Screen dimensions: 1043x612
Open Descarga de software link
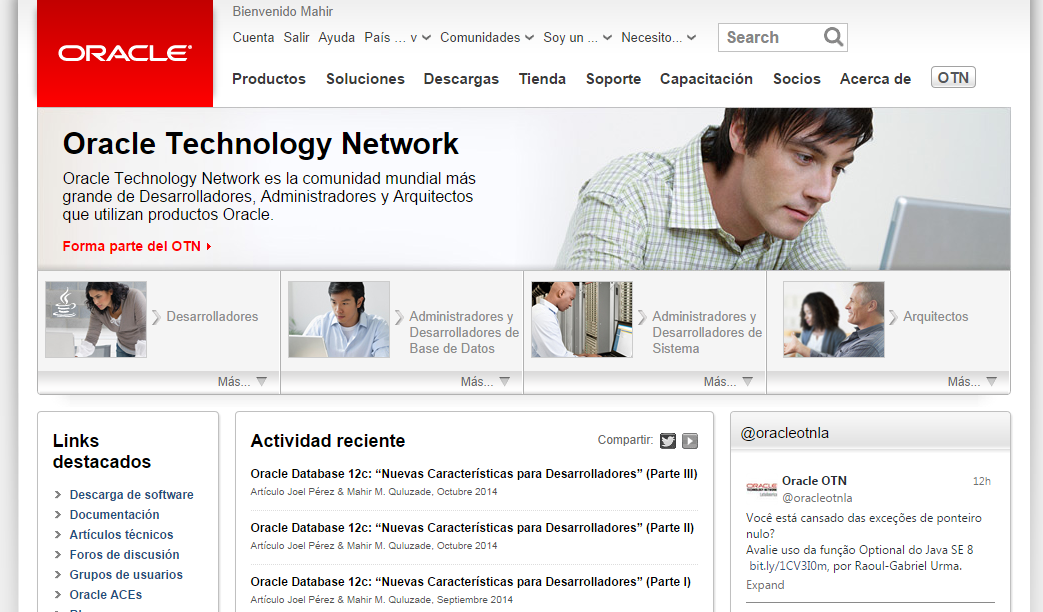pyautogui.click(x=132, y=495)
